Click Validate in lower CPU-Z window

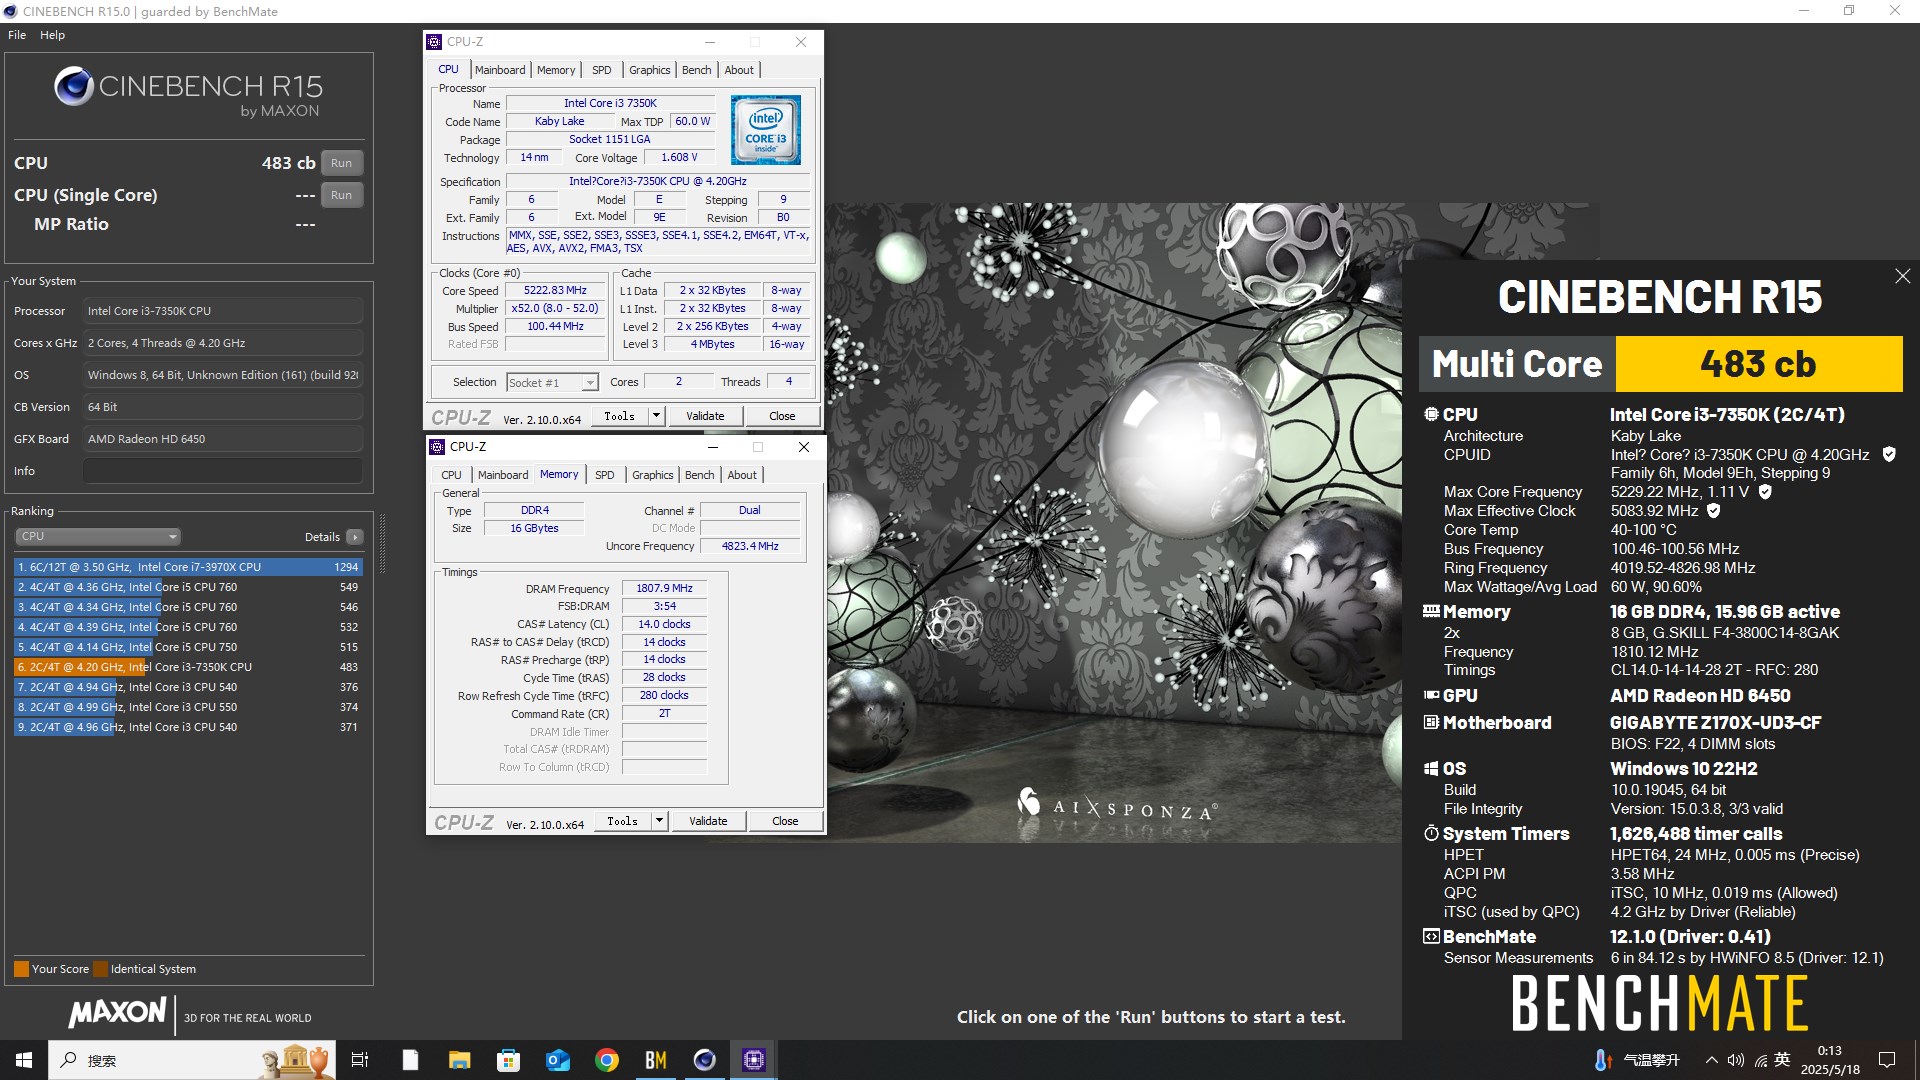708,821
